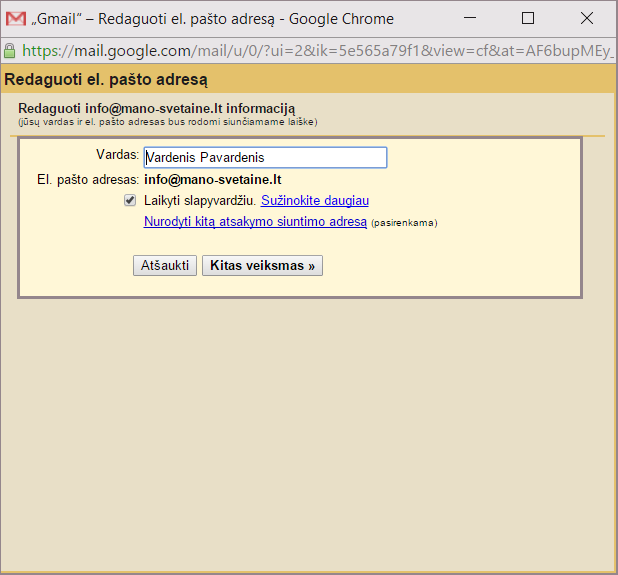Proceed with 'Kitas veiksmas »' button
618x575 pixels.
tap(262, 266)
